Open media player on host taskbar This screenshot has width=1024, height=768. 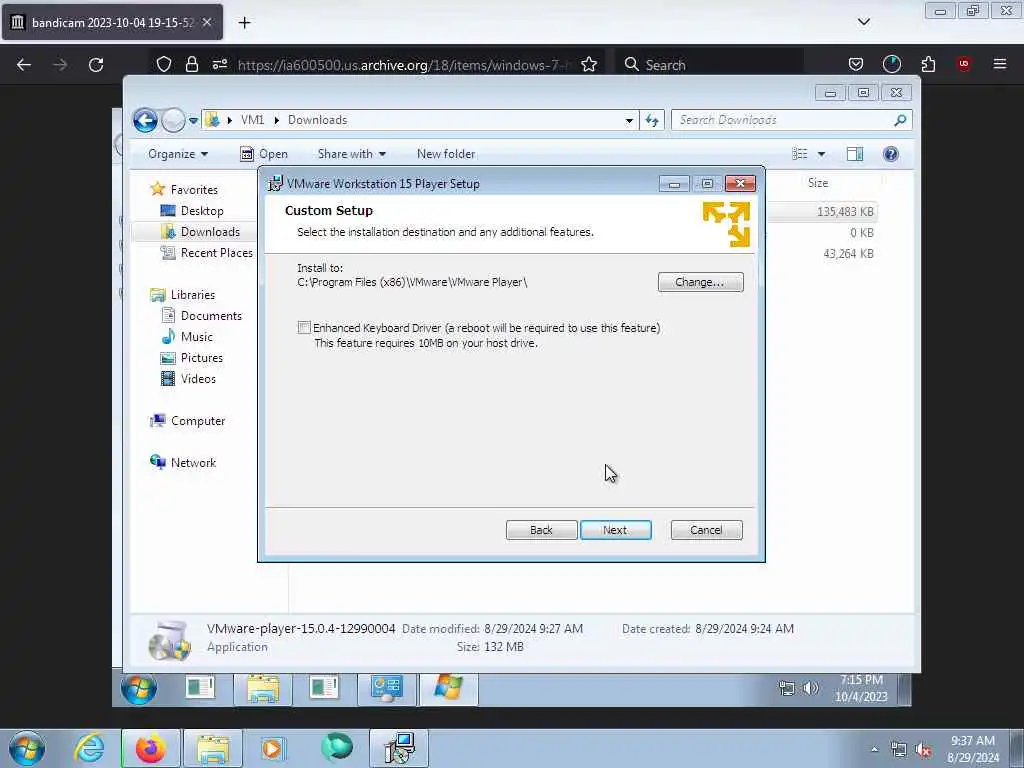click(273, 748)
